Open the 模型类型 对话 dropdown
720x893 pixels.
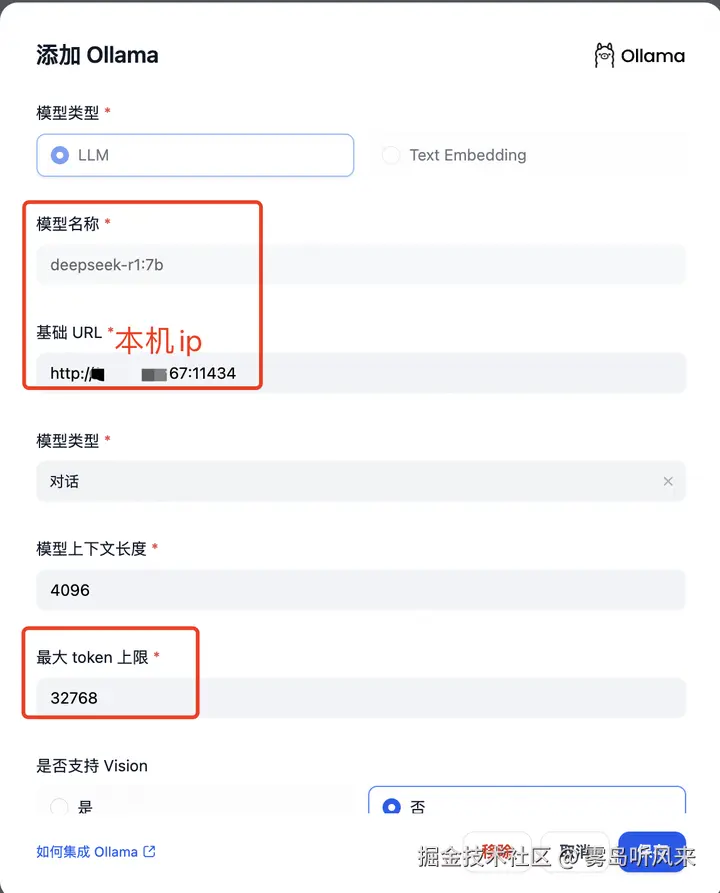coord(350,481)
